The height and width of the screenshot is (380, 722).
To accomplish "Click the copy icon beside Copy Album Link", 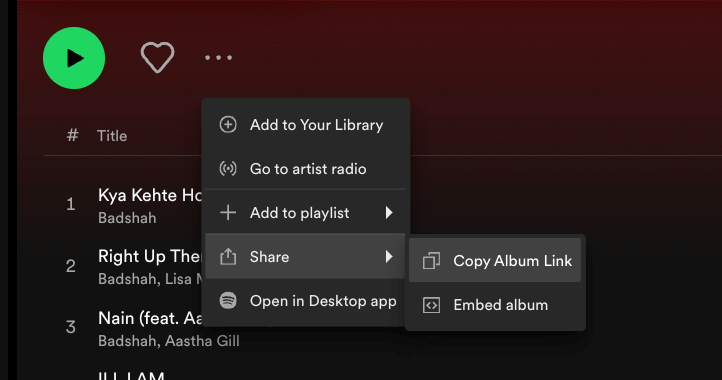I will click(x=431, y=261).
